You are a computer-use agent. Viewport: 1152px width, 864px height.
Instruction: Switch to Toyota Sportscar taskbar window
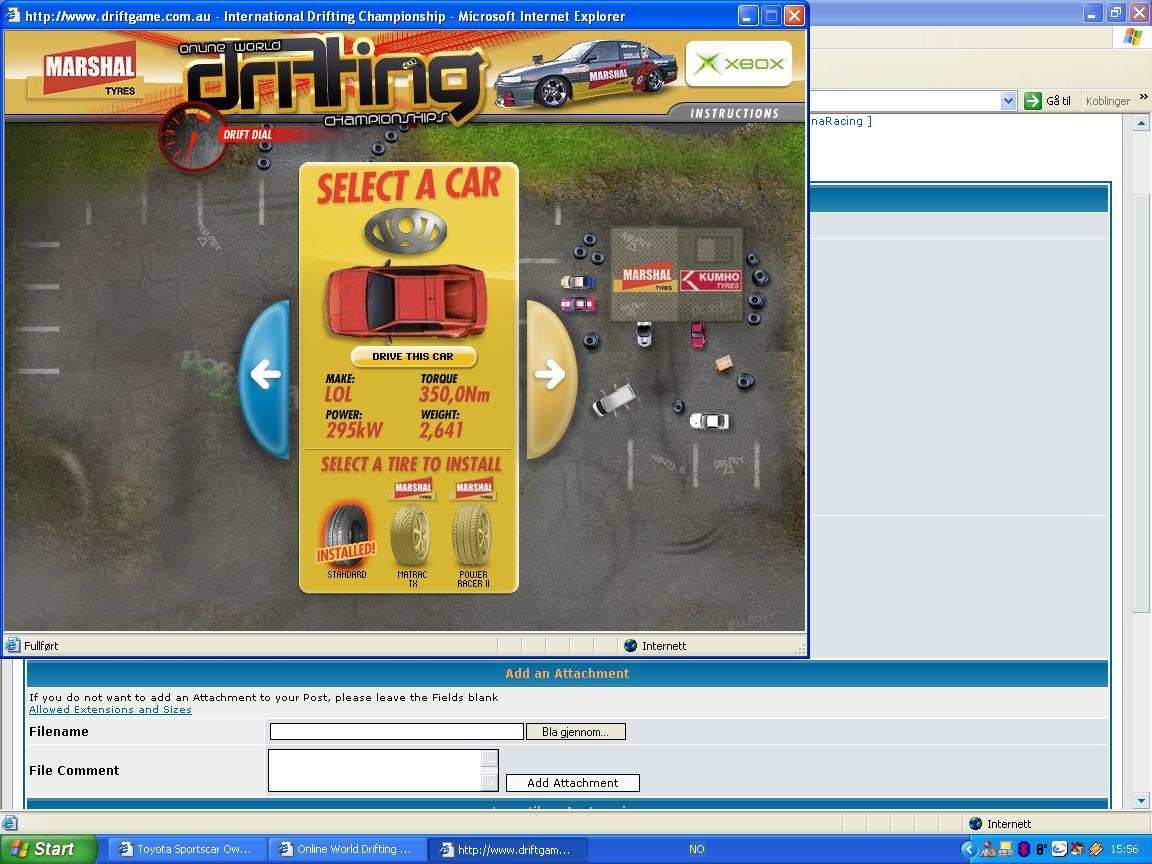click(x=187, y=849)
